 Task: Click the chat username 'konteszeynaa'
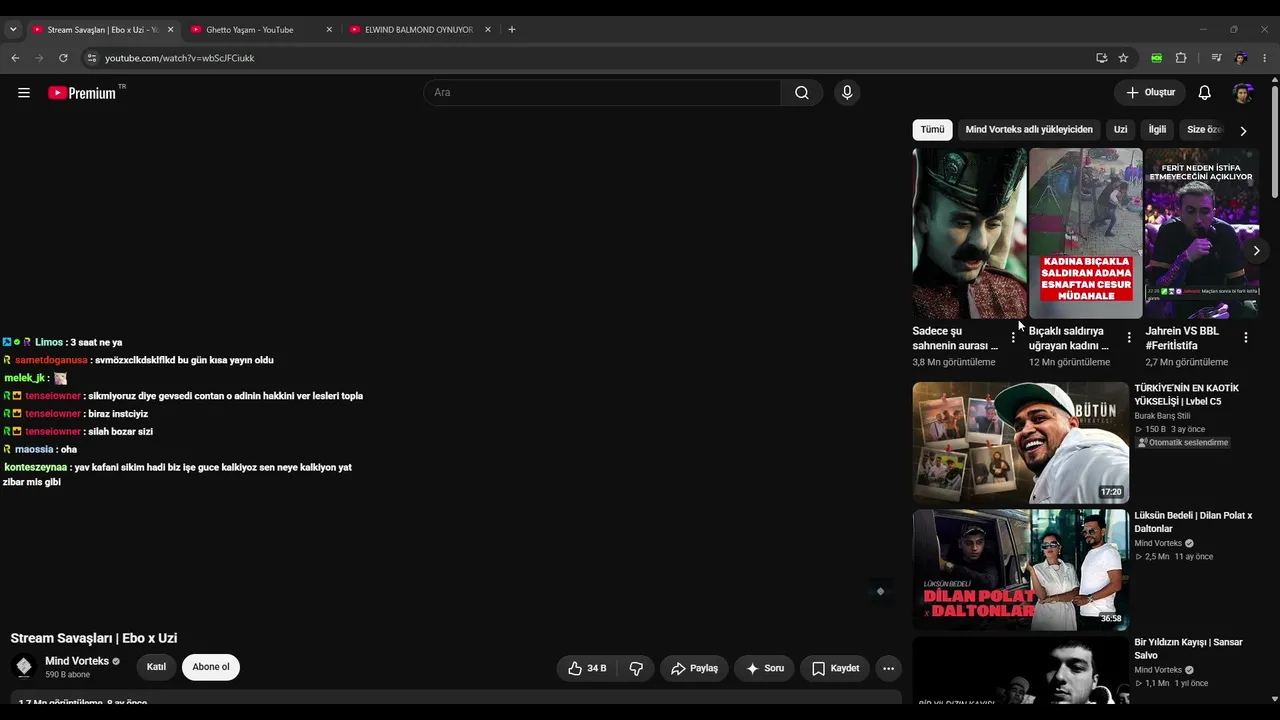[x=36, y=467]
